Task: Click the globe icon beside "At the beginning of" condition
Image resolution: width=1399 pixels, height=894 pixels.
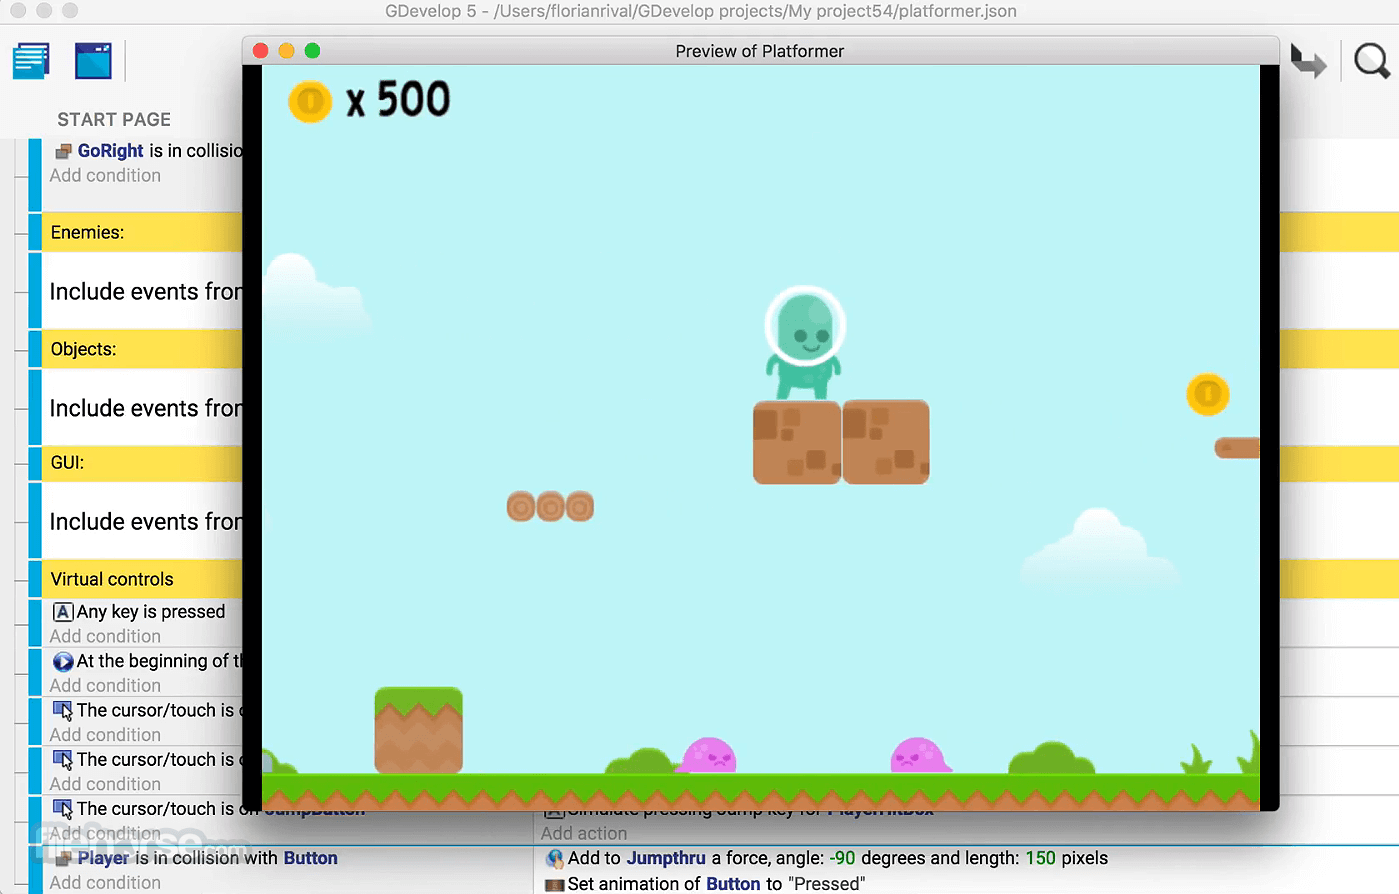Action: pyautogui.click(x=62, y=660)
